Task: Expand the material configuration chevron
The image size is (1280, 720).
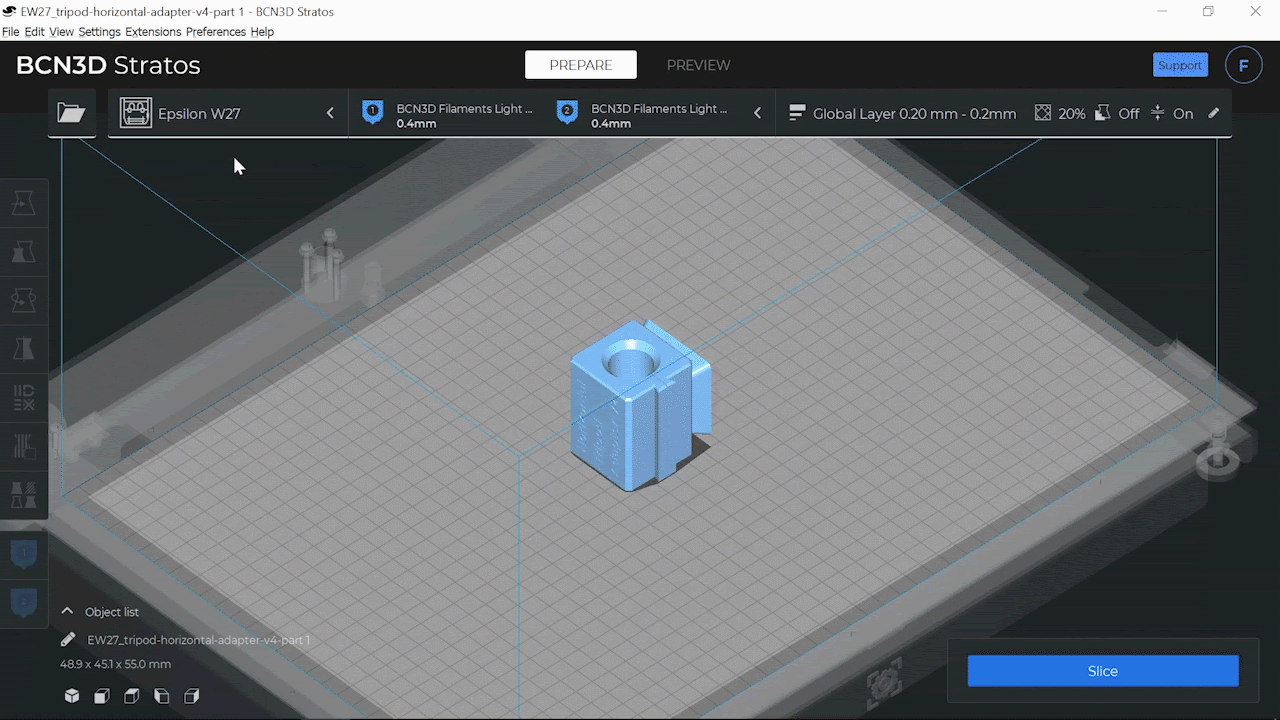Action: tap(757, 113)
